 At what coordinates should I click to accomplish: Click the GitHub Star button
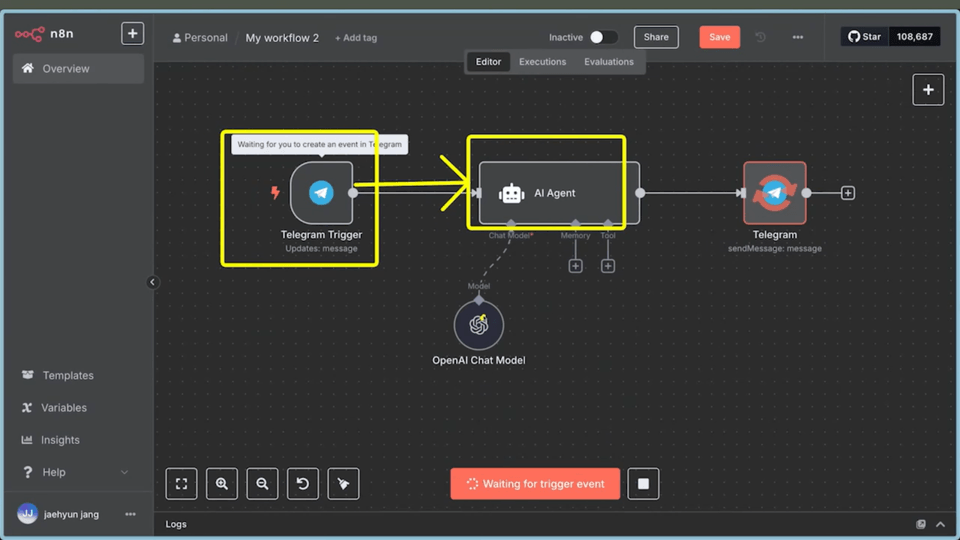(864, 37)
